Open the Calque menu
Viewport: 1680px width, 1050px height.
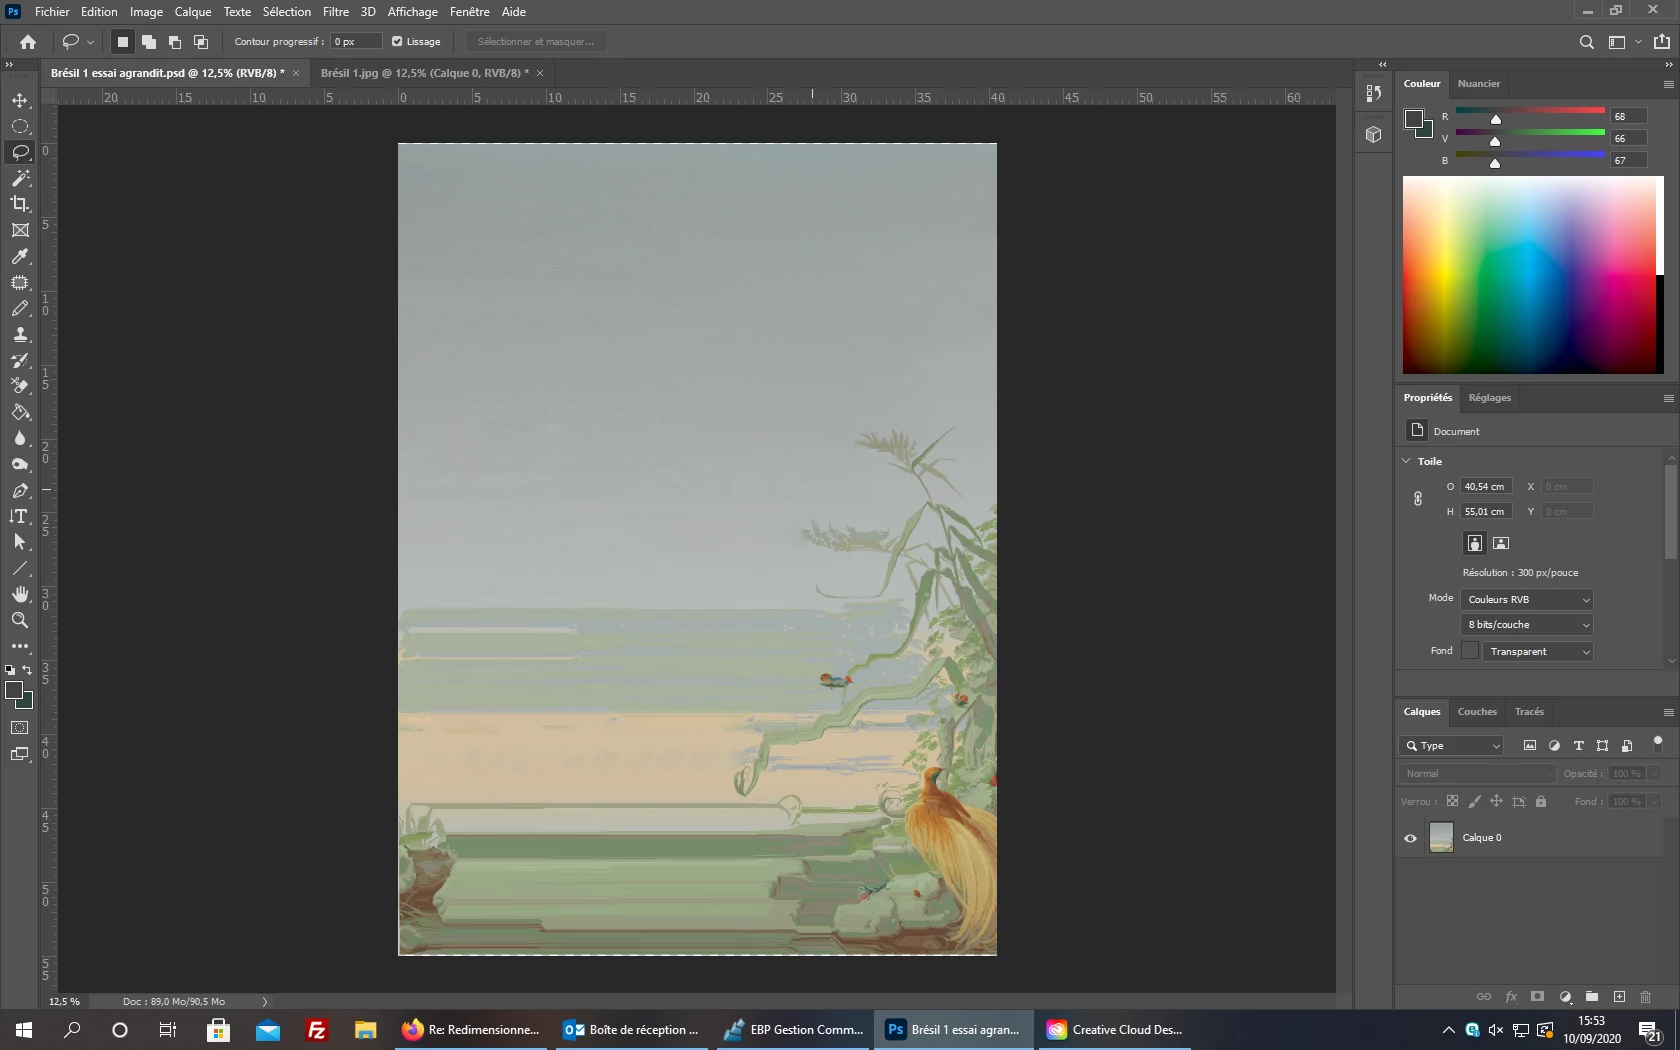[x=193, y=12]
